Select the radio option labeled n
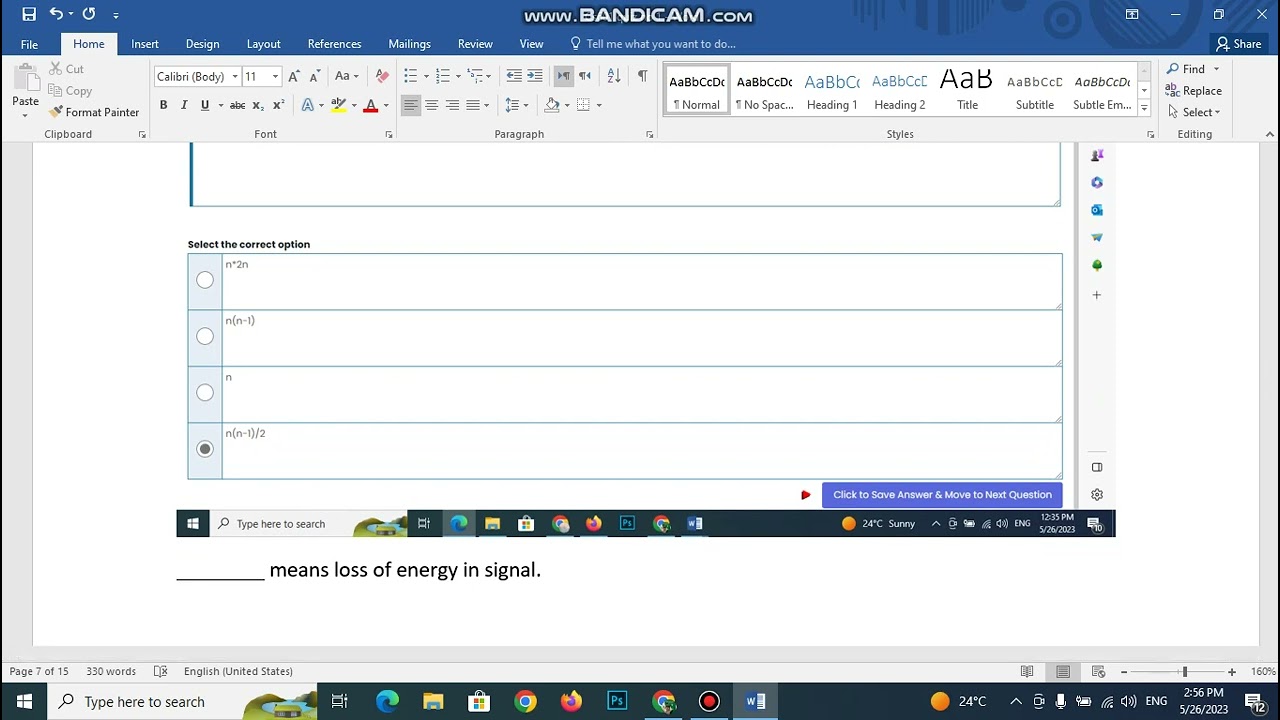Viewport: 1280px width, 720px height. (x=205, y=392)
